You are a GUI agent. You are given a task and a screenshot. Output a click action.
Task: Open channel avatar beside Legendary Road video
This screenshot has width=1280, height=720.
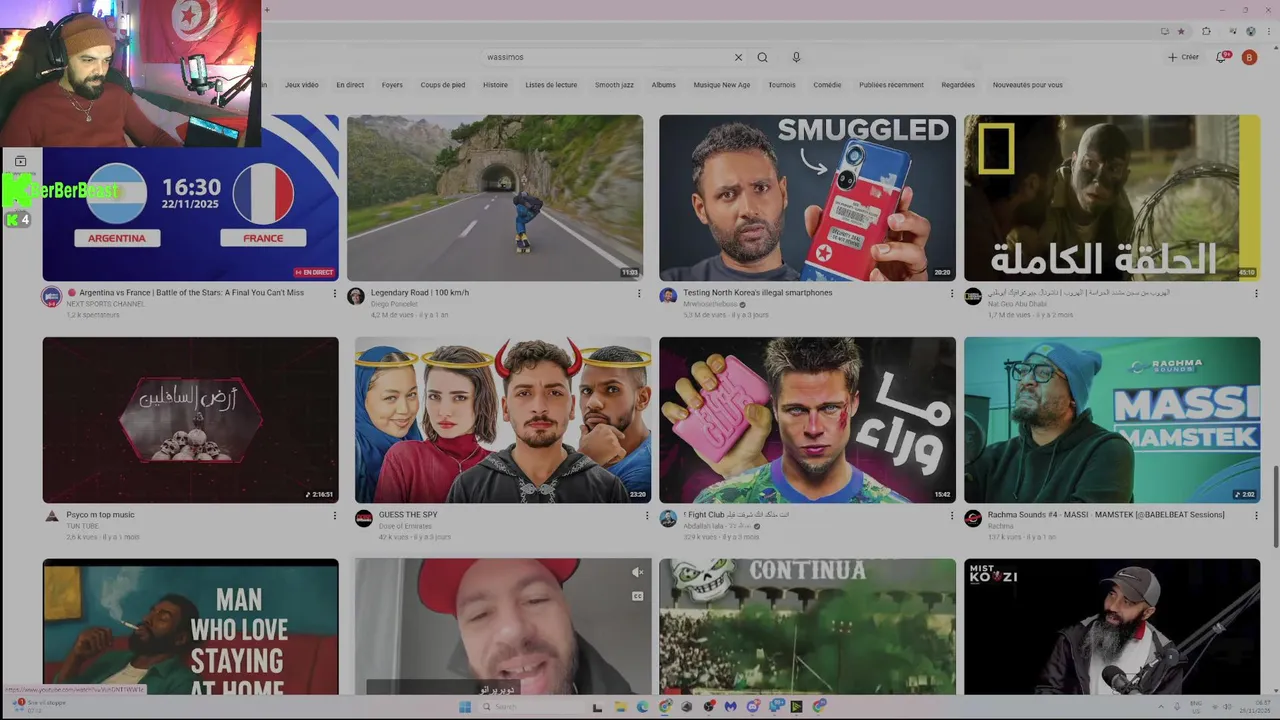pos(356,296)
